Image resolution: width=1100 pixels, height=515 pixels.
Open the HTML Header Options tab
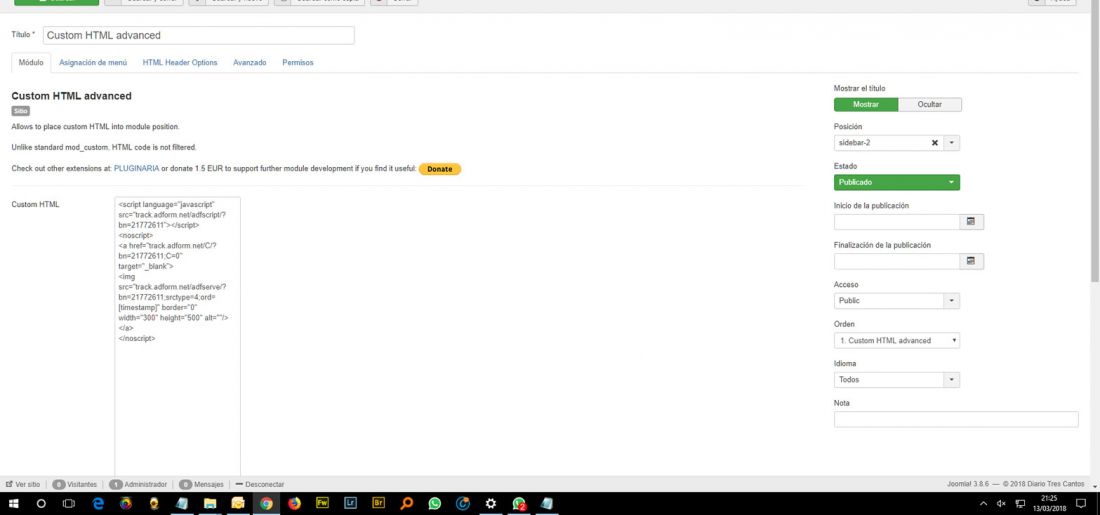180,62
